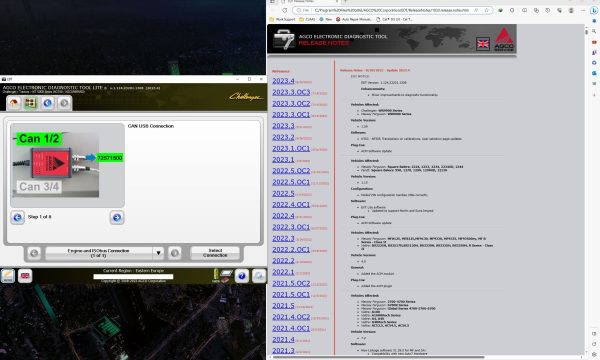Open the 2022.3.OC1 release notes link

point(291,227)
